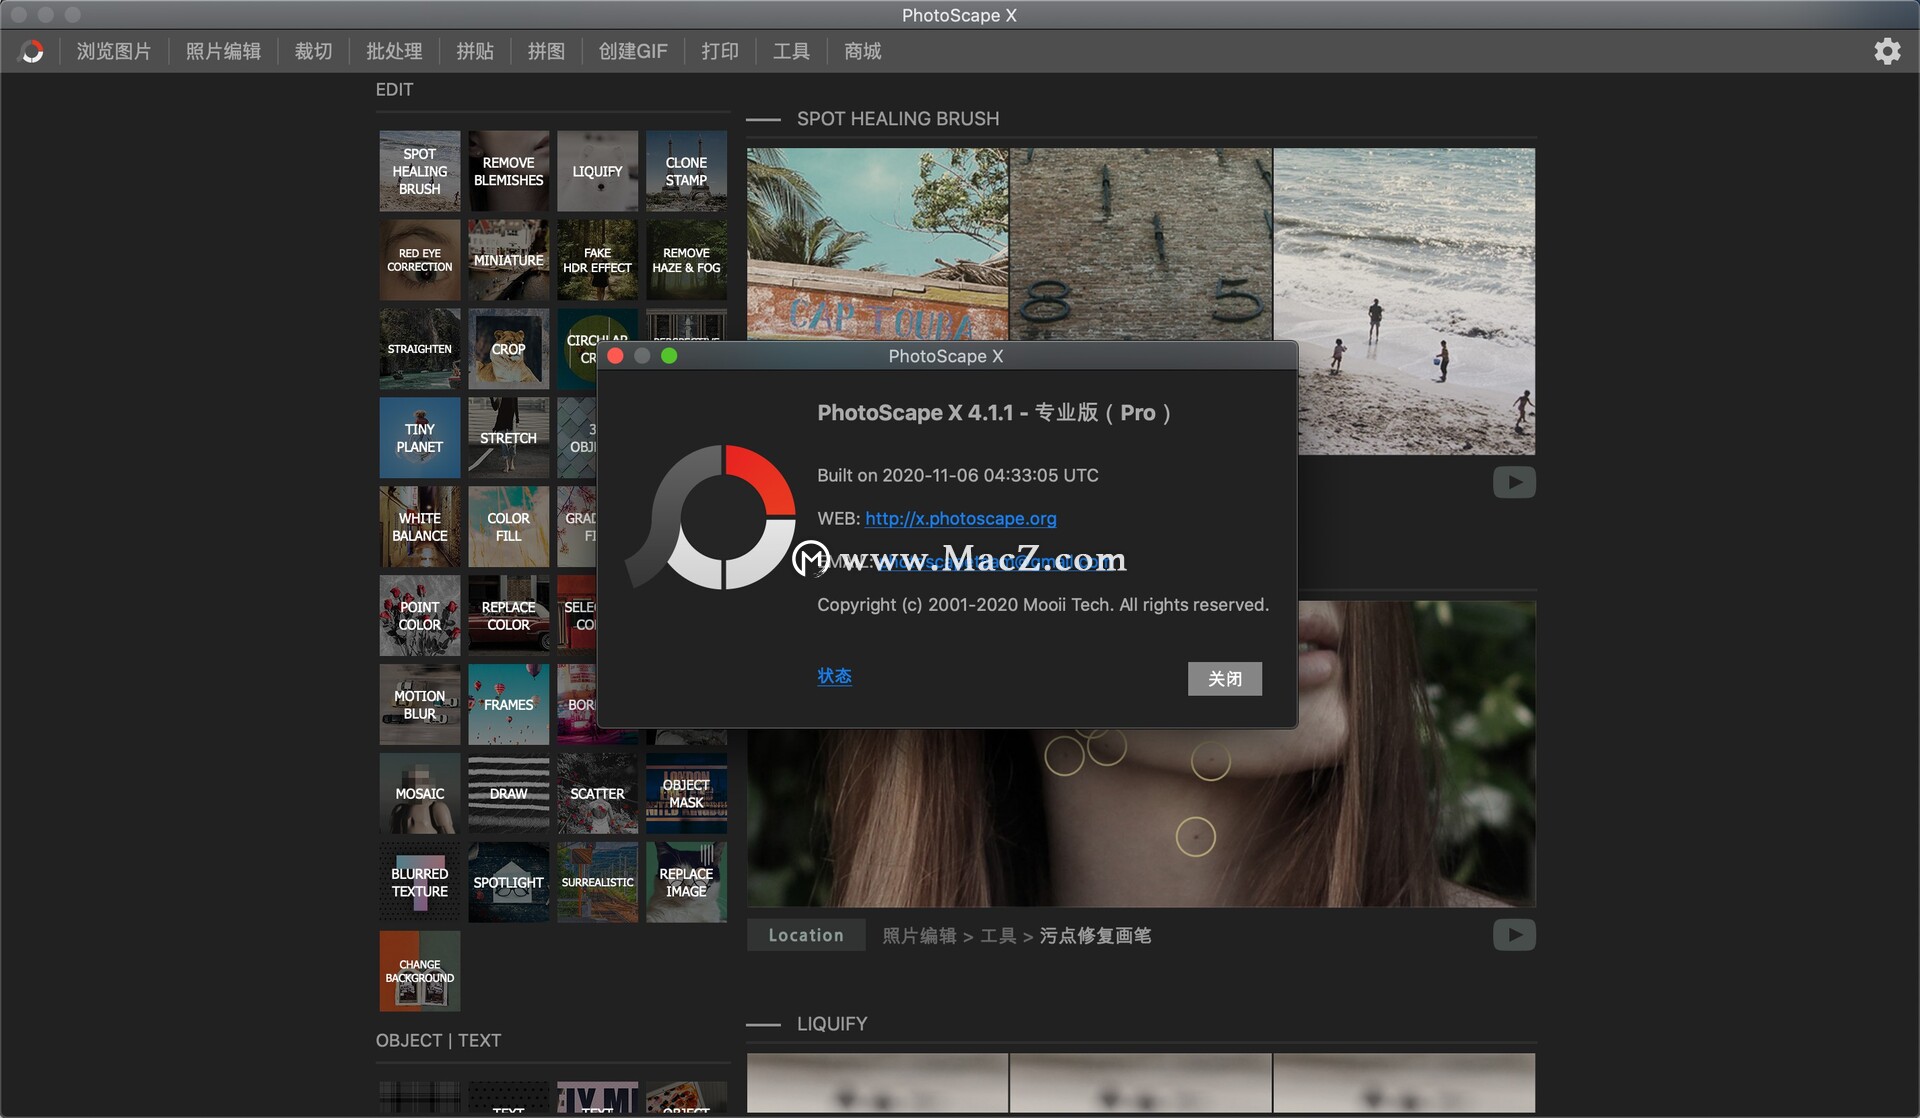
Task: Open the 商城 tab
Action: (x=862, y=51)
